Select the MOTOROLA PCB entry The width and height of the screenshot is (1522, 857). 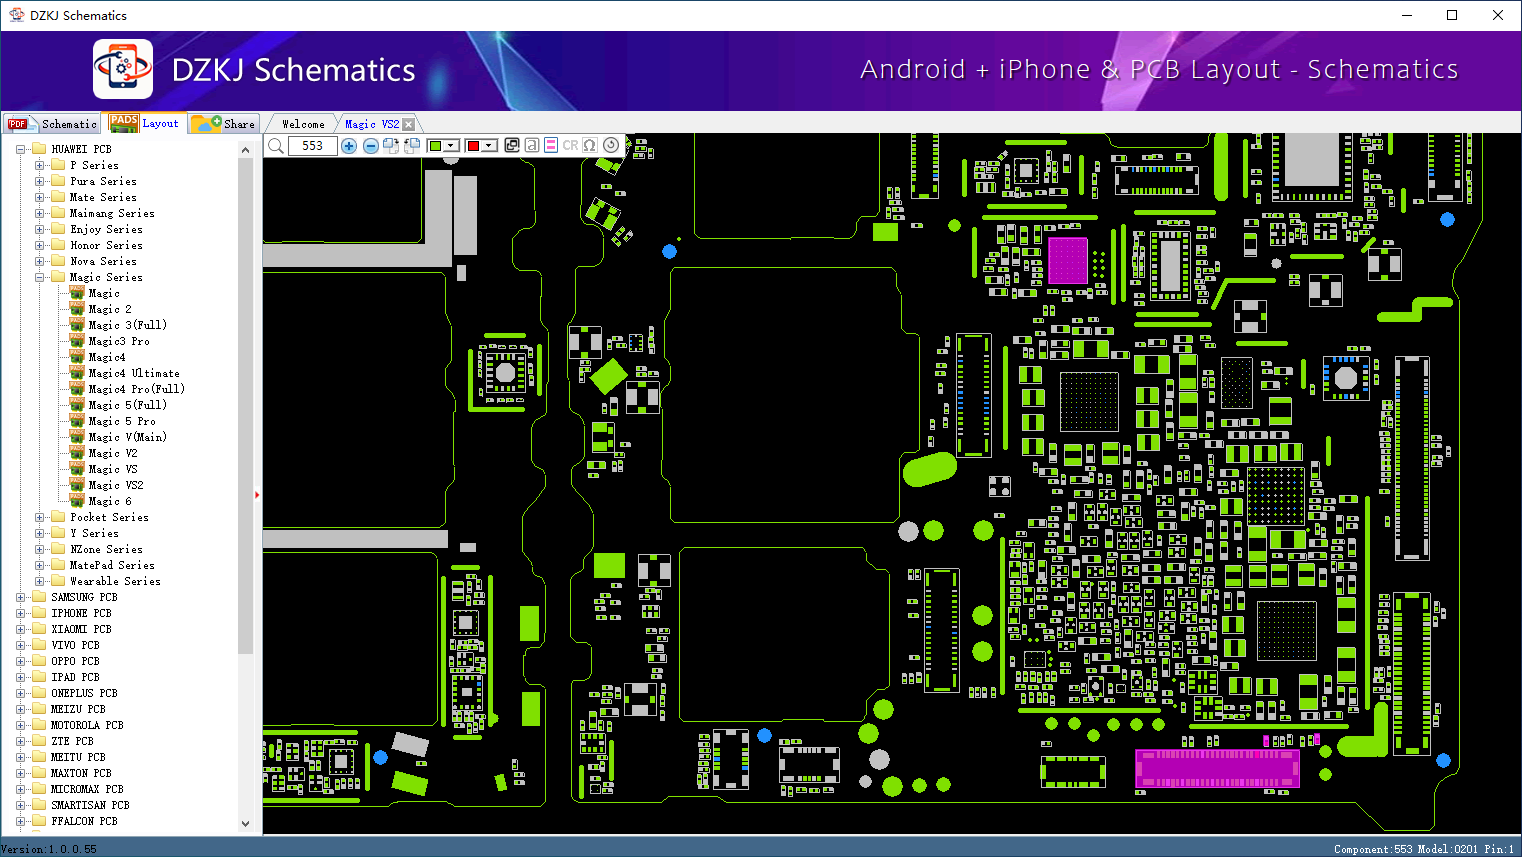tap(87, 725)
